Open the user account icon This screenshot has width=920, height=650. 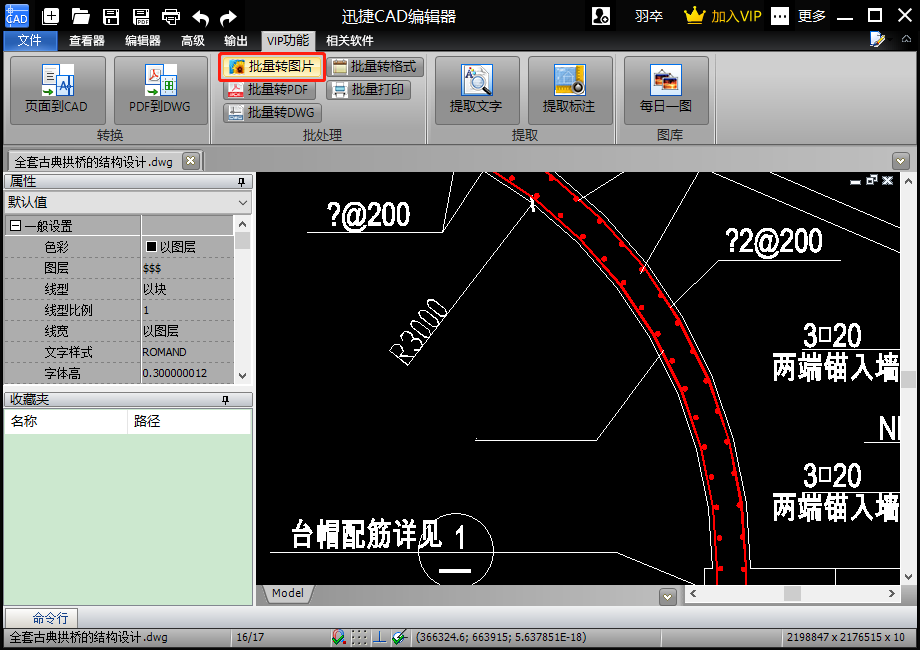(x=601, y=16)
